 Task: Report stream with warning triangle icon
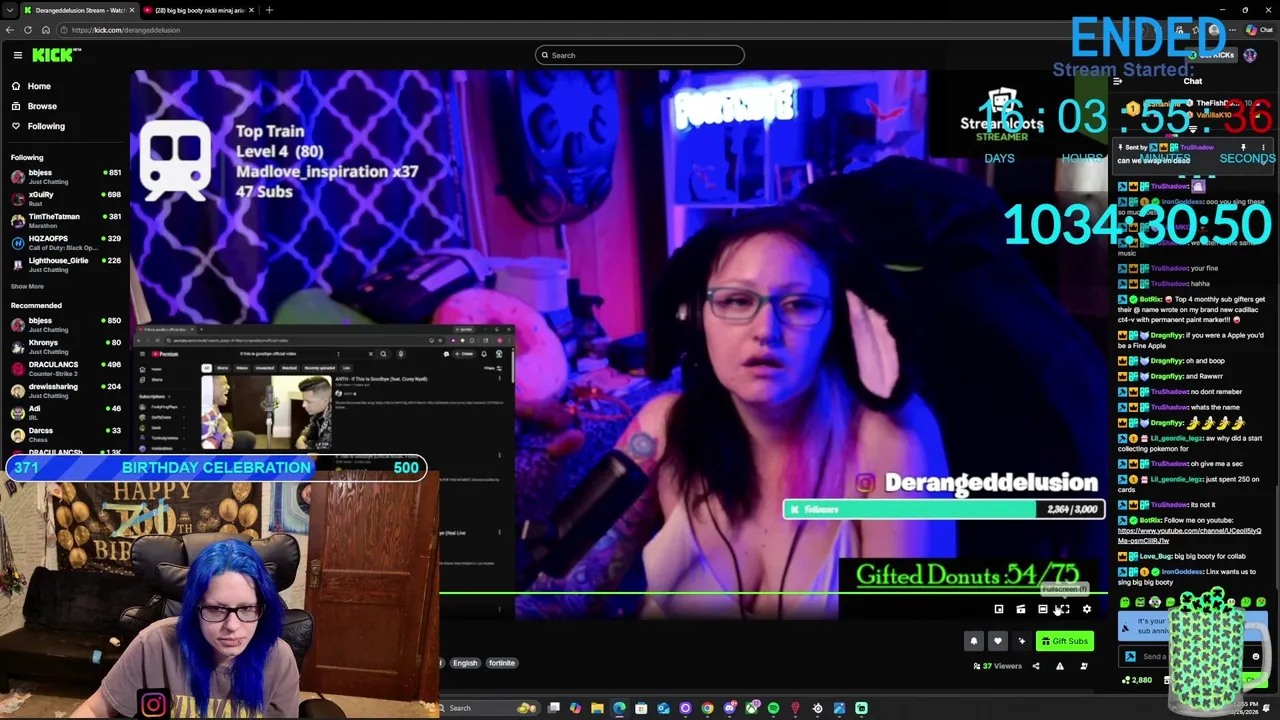tap(1060, 666)
